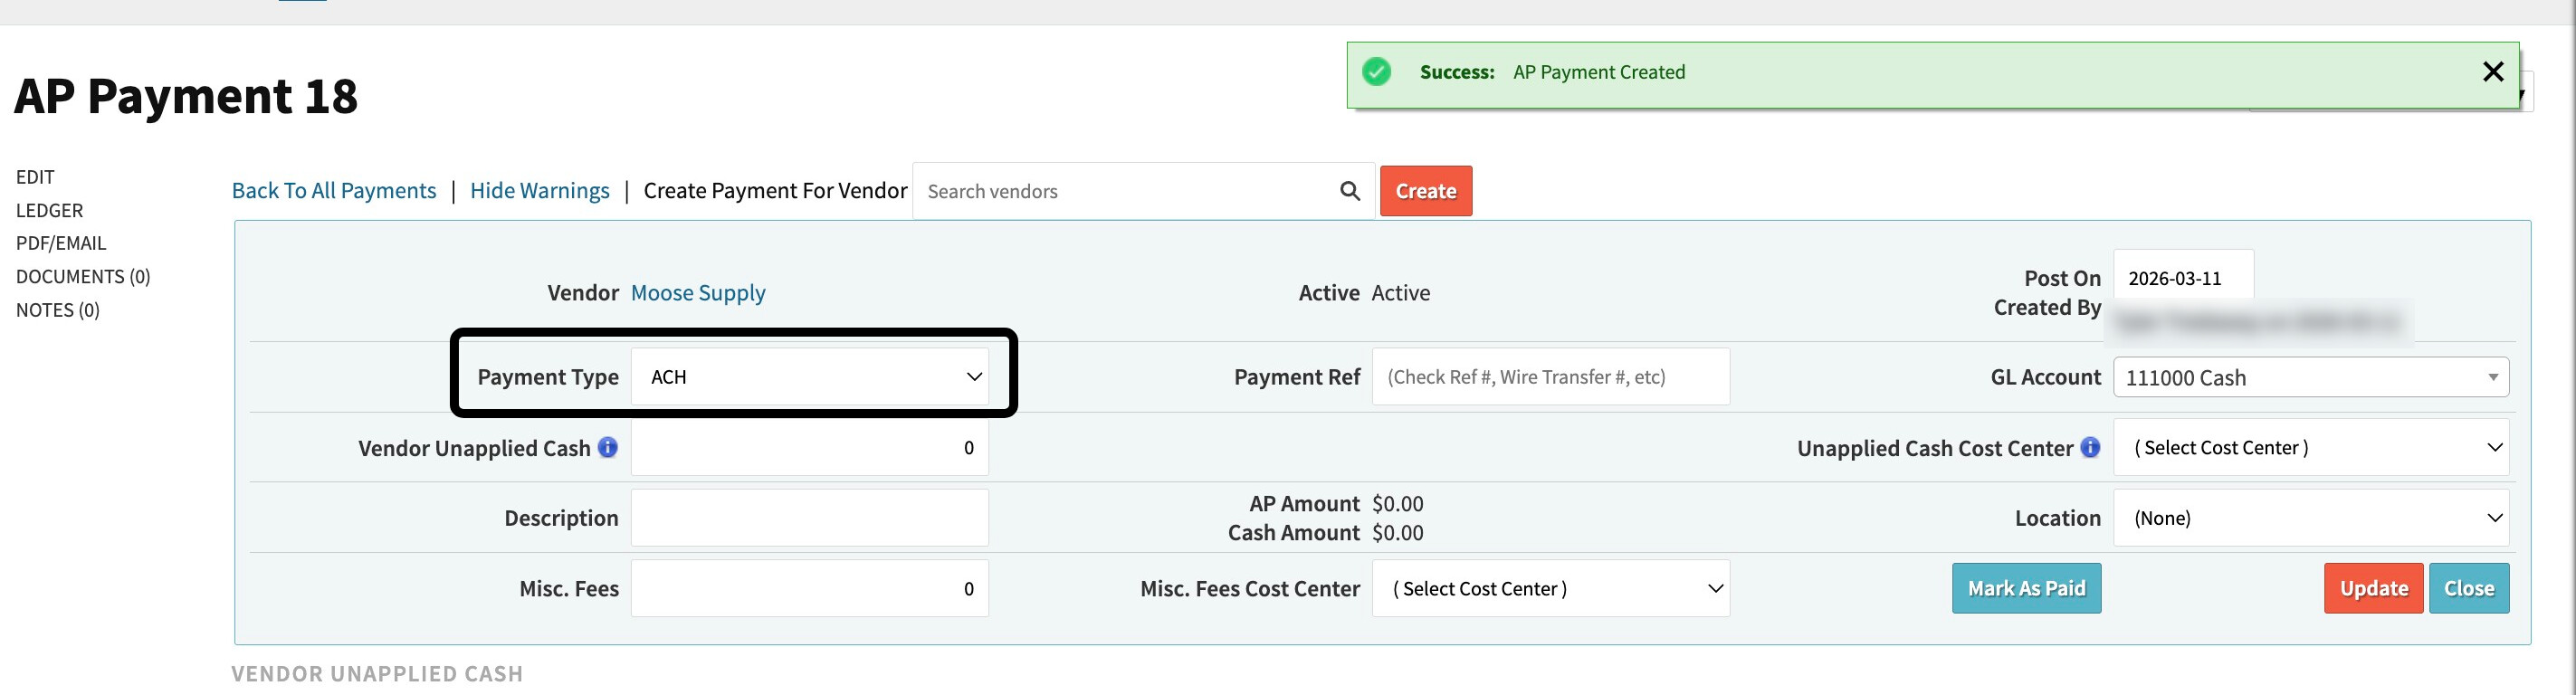Expand the GL Account selector

[x=2310, y=378]
